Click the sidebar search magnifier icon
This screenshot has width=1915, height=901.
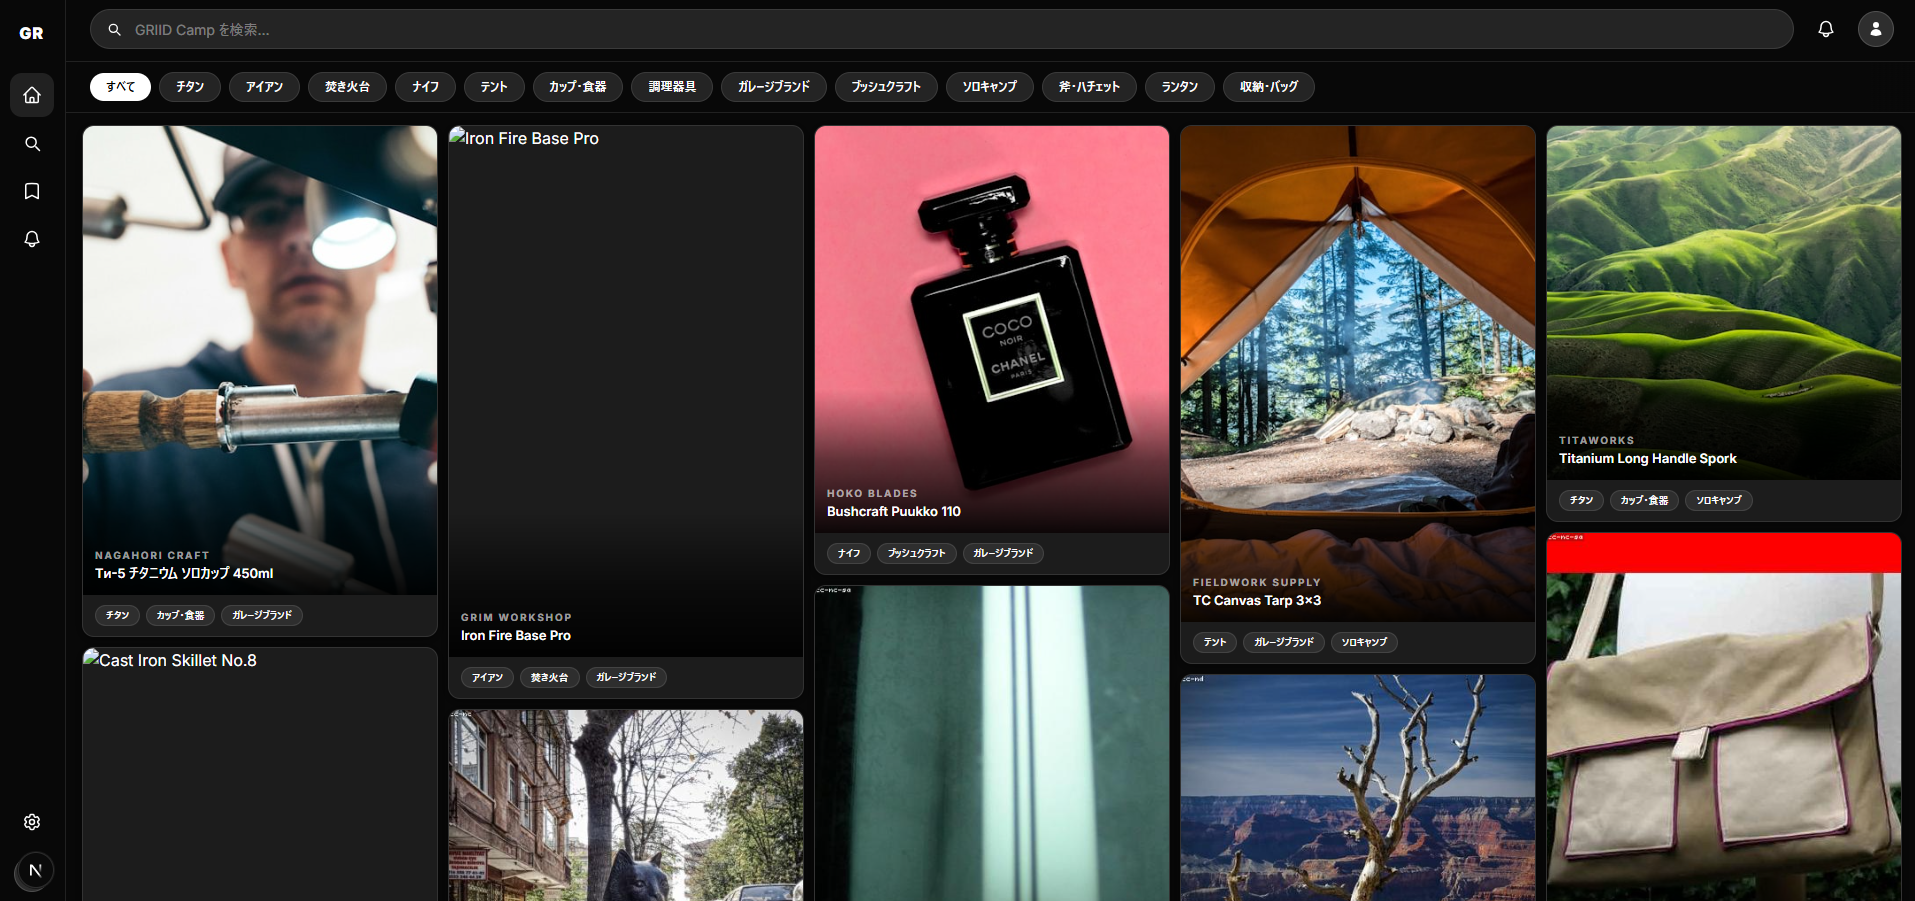click(x=32, y=144)
